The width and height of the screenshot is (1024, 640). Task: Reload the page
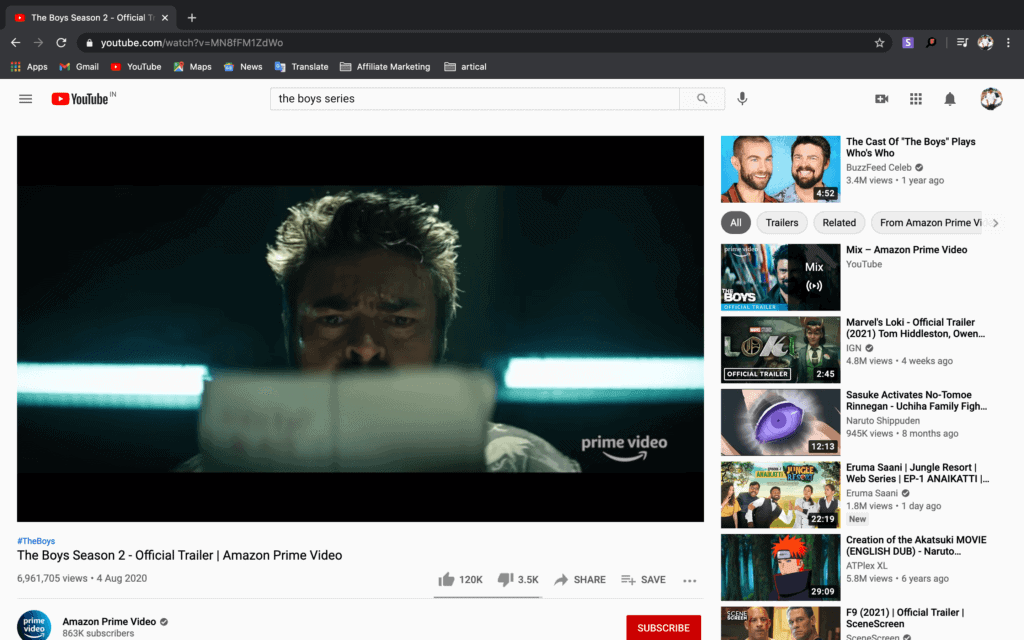61,42
